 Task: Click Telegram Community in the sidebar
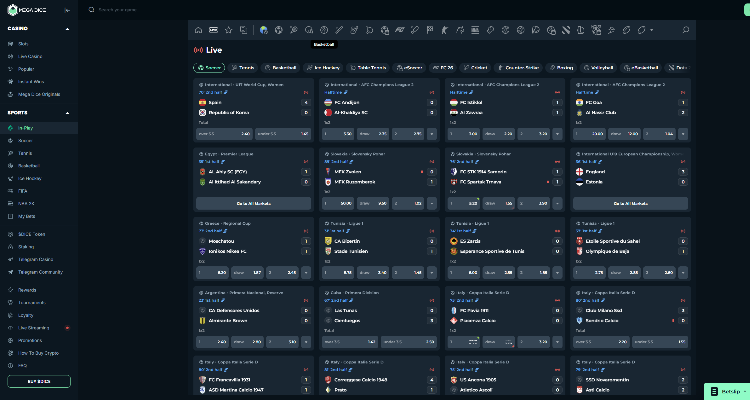pos(40,272)
